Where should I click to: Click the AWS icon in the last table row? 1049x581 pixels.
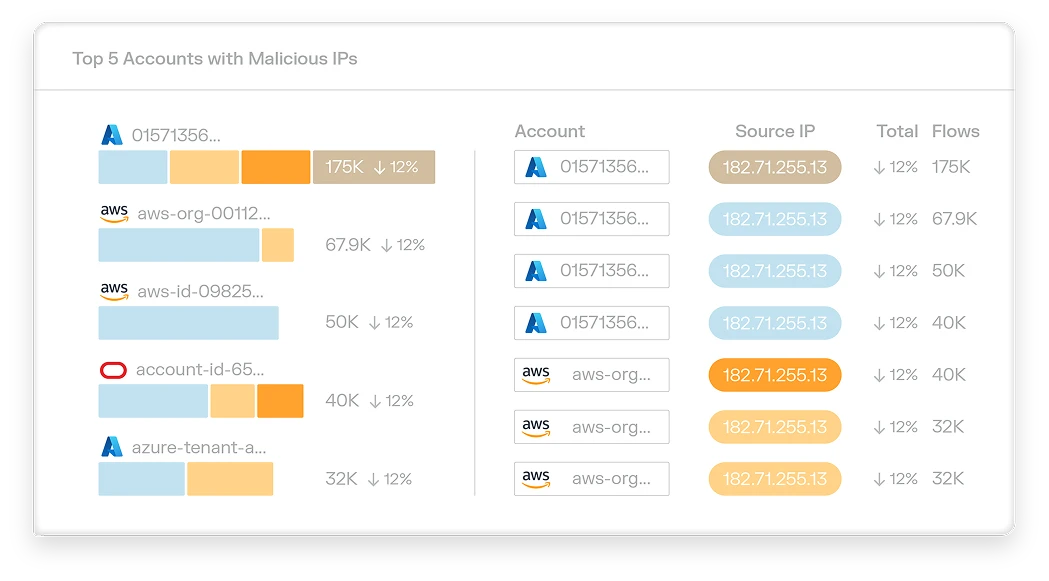536,479
